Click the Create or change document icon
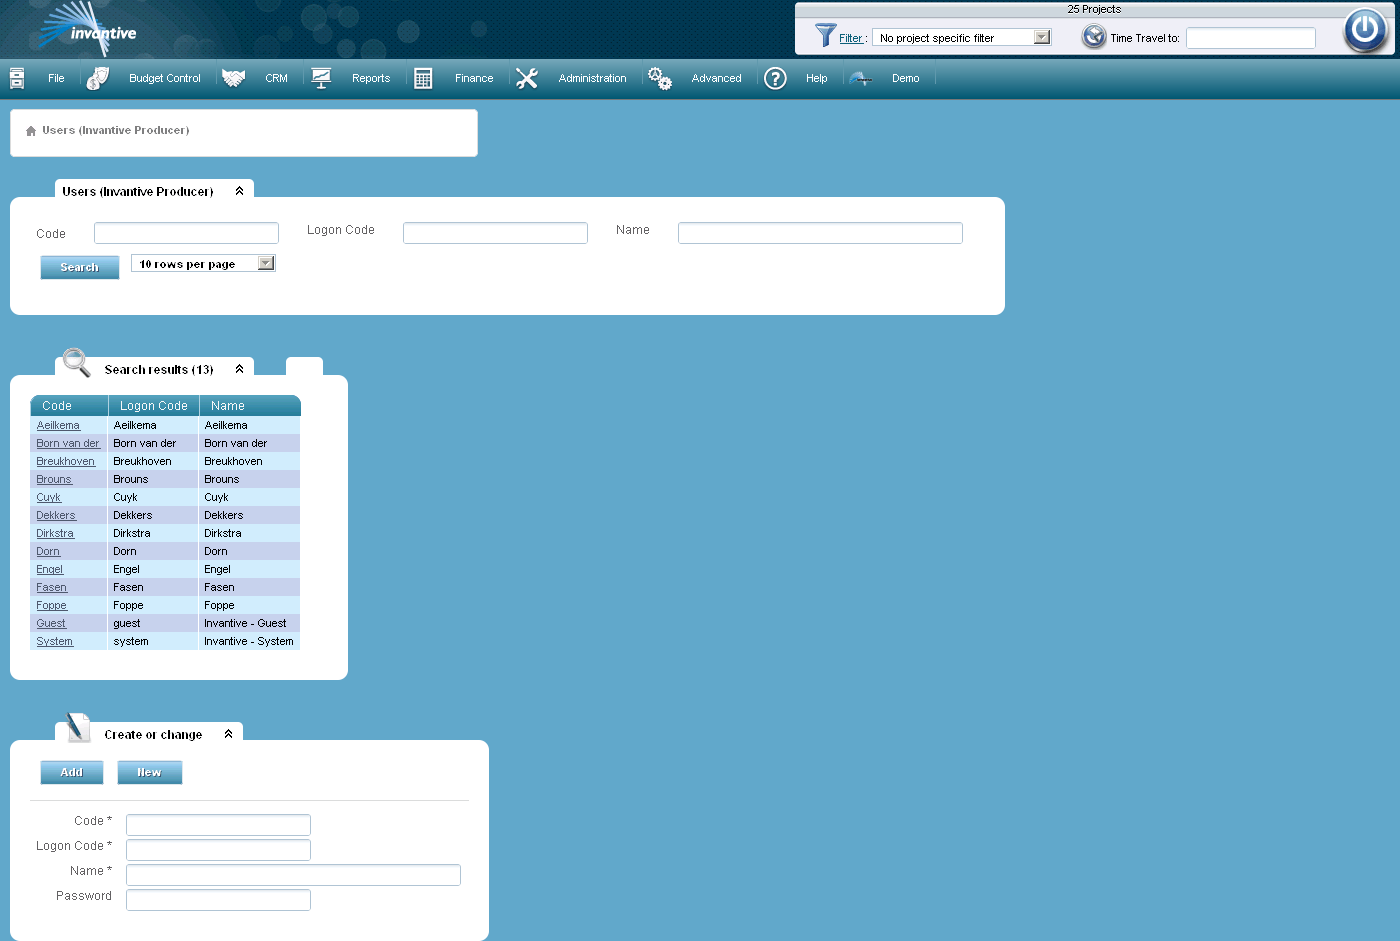The height and width of the screenshot is (941, 1400). [78, 727]
